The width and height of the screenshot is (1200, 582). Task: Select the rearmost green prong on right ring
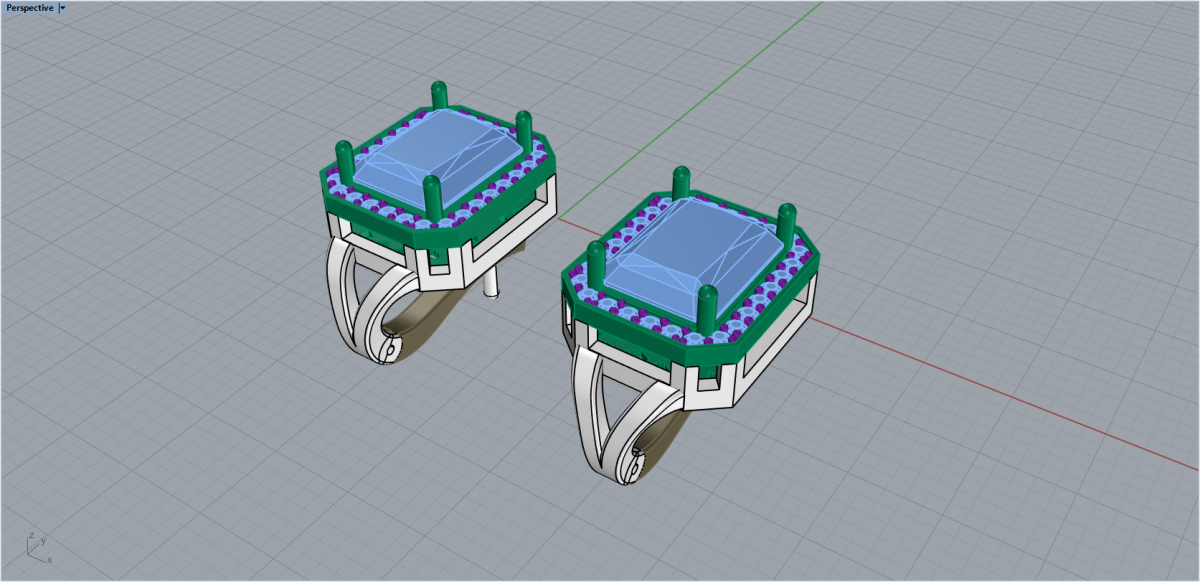click(x=681, y=182)
